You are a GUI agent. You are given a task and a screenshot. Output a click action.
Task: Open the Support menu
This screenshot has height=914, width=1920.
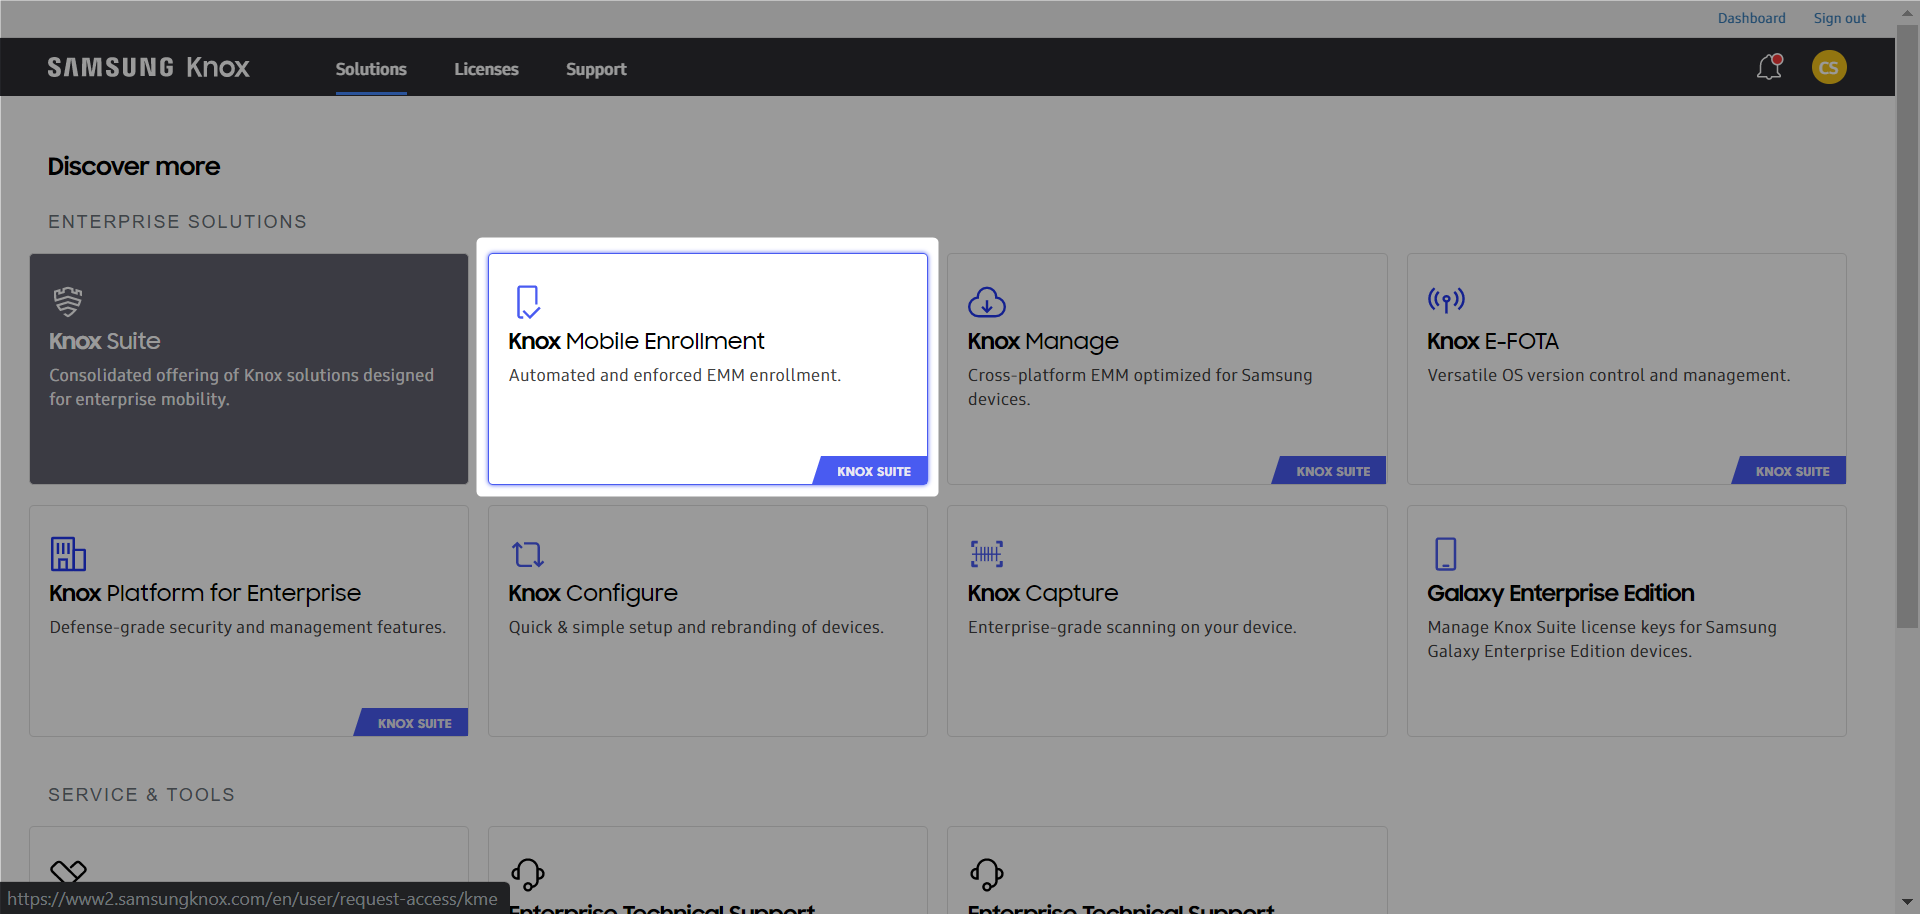596,69
